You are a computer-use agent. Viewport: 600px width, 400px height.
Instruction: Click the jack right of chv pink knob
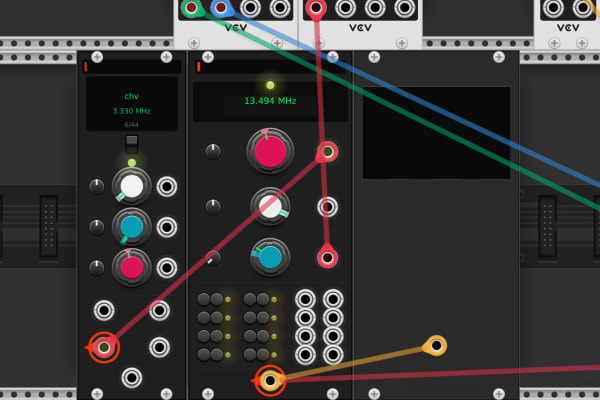coord(166,267)
